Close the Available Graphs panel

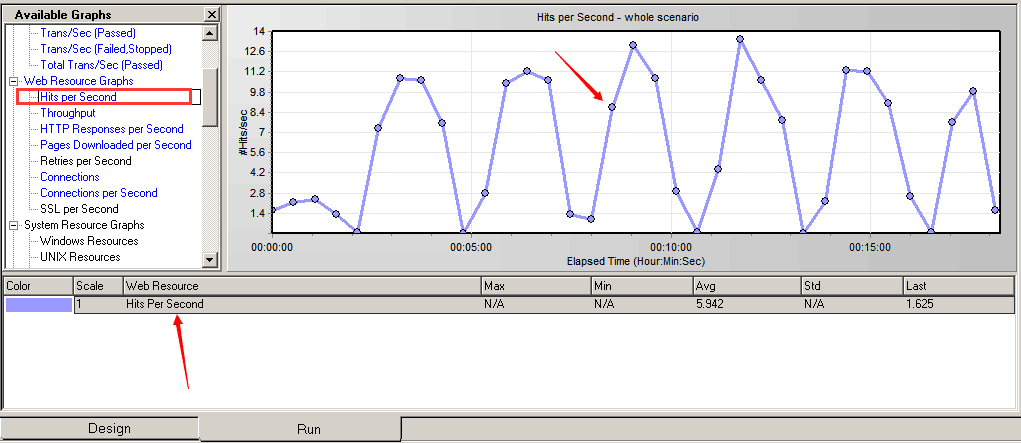tap(211, 14)
